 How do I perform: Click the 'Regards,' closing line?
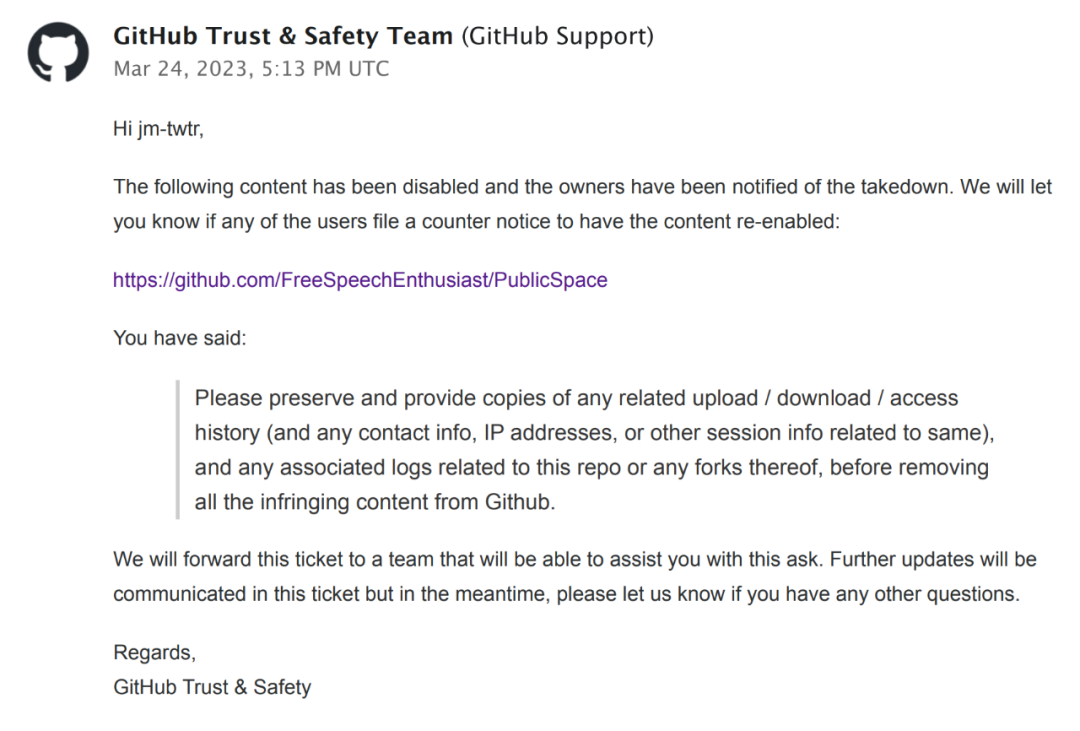pyautogui.click(x=154, y=653)
